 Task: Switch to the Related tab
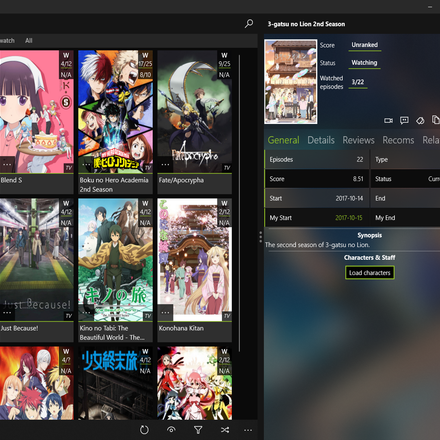(x=431, y=140)
